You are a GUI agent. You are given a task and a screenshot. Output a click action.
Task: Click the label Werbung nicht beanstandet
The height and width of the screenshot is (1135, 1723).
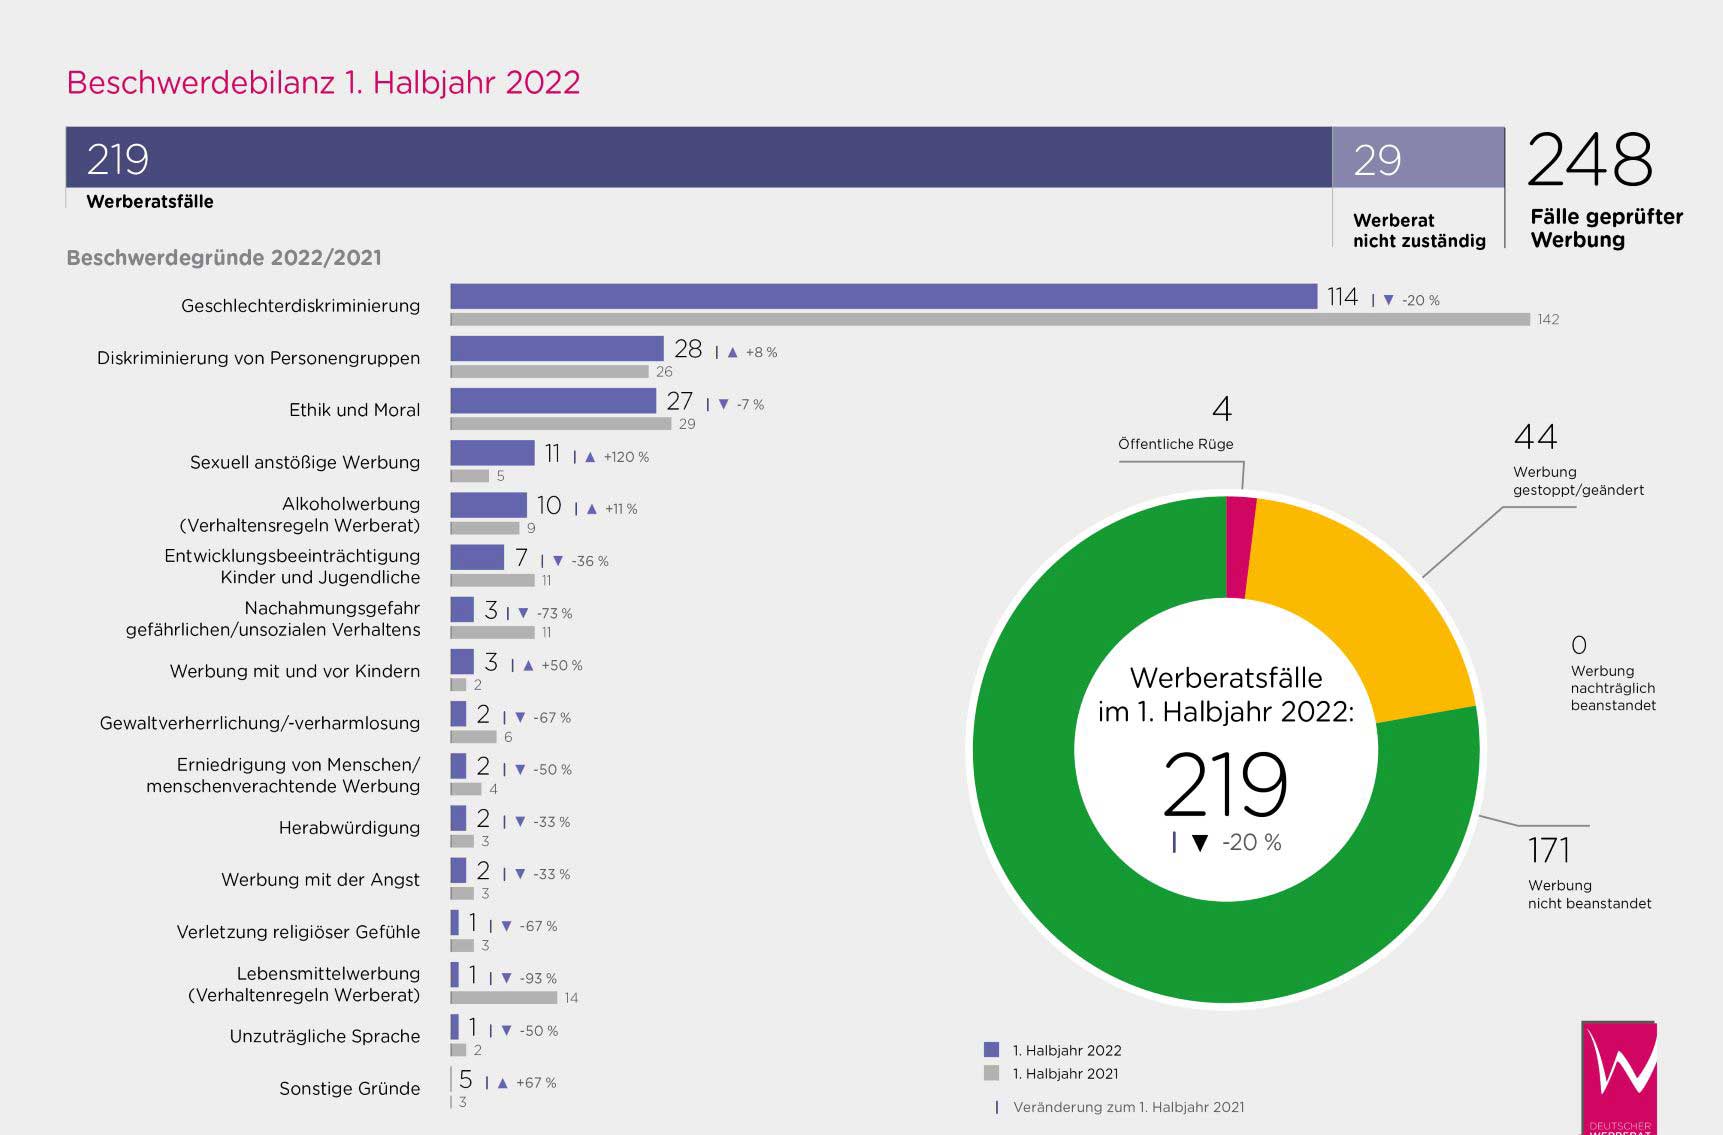coord(1589,894)
